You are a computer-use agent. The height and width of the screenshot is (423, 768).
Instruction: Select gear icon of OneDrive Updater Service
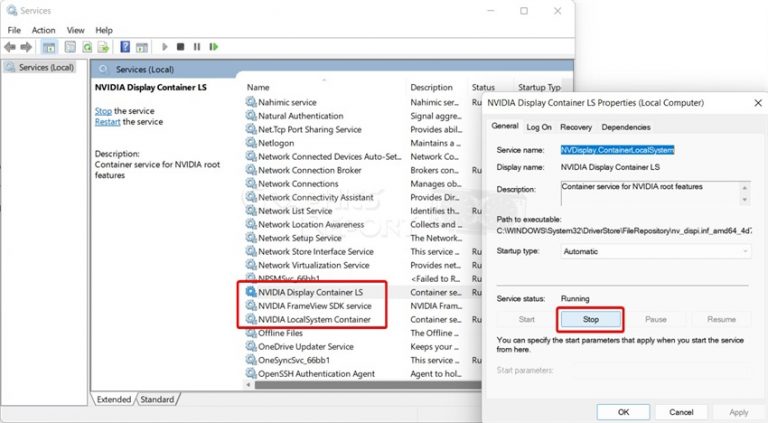tap(251, 346)
